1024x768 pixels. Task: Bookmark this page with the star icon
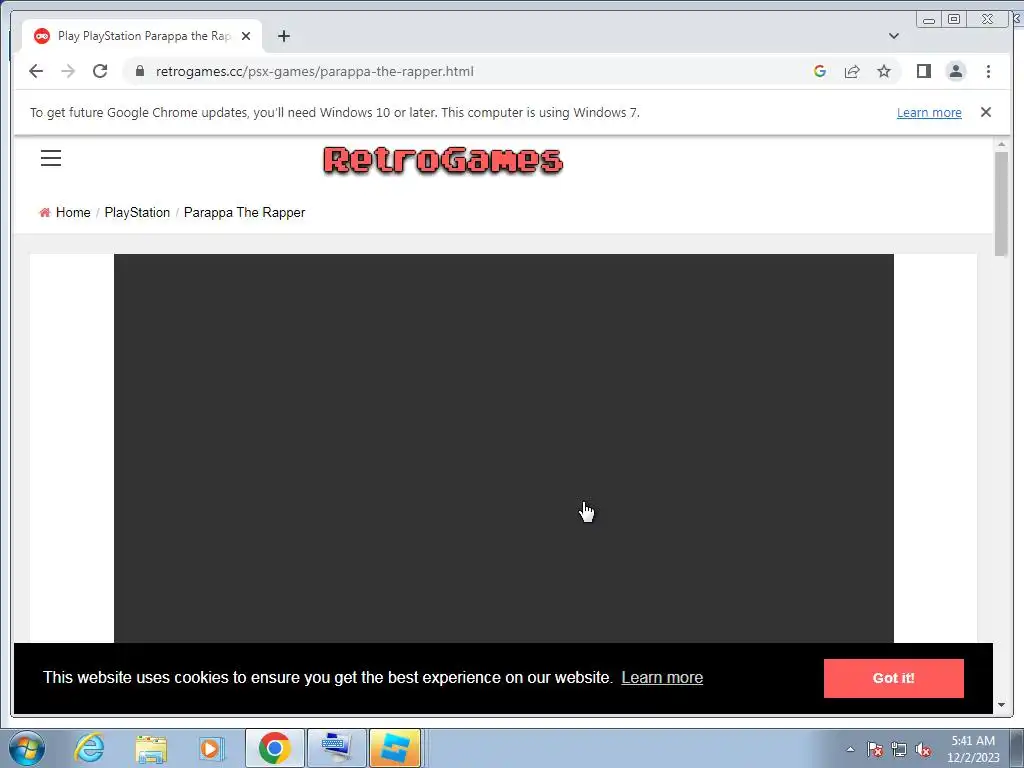point(884,71)
